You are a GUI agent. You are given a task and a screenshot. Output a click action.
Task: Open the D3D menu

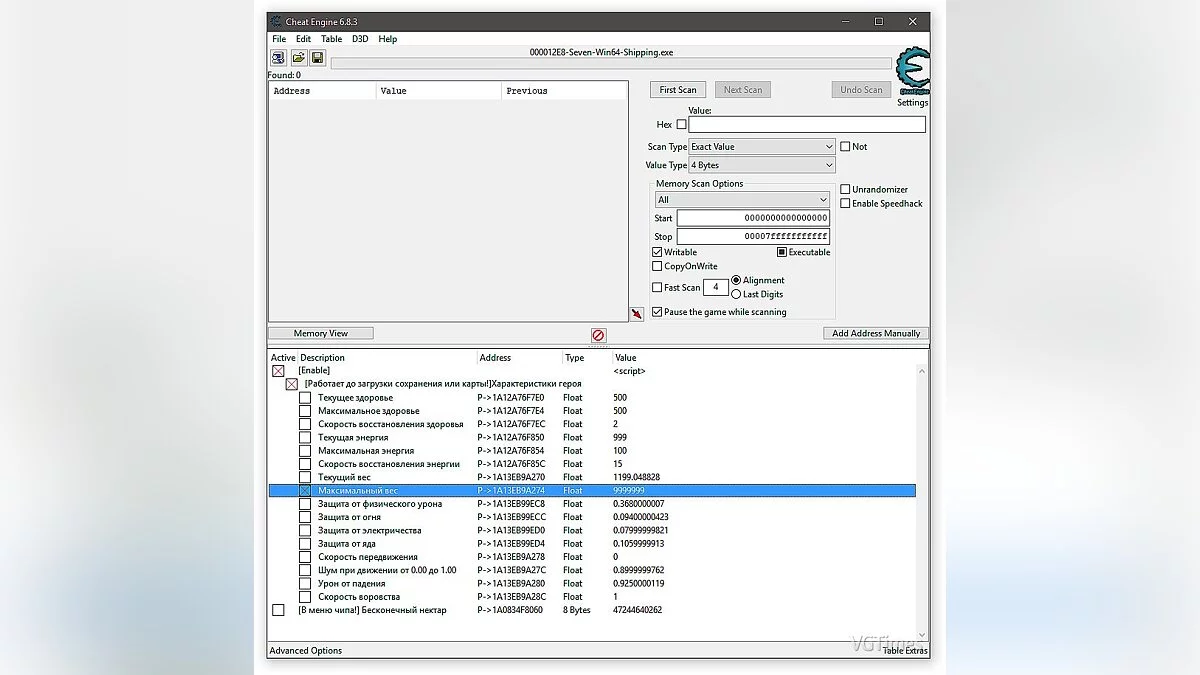click(360, 39)
